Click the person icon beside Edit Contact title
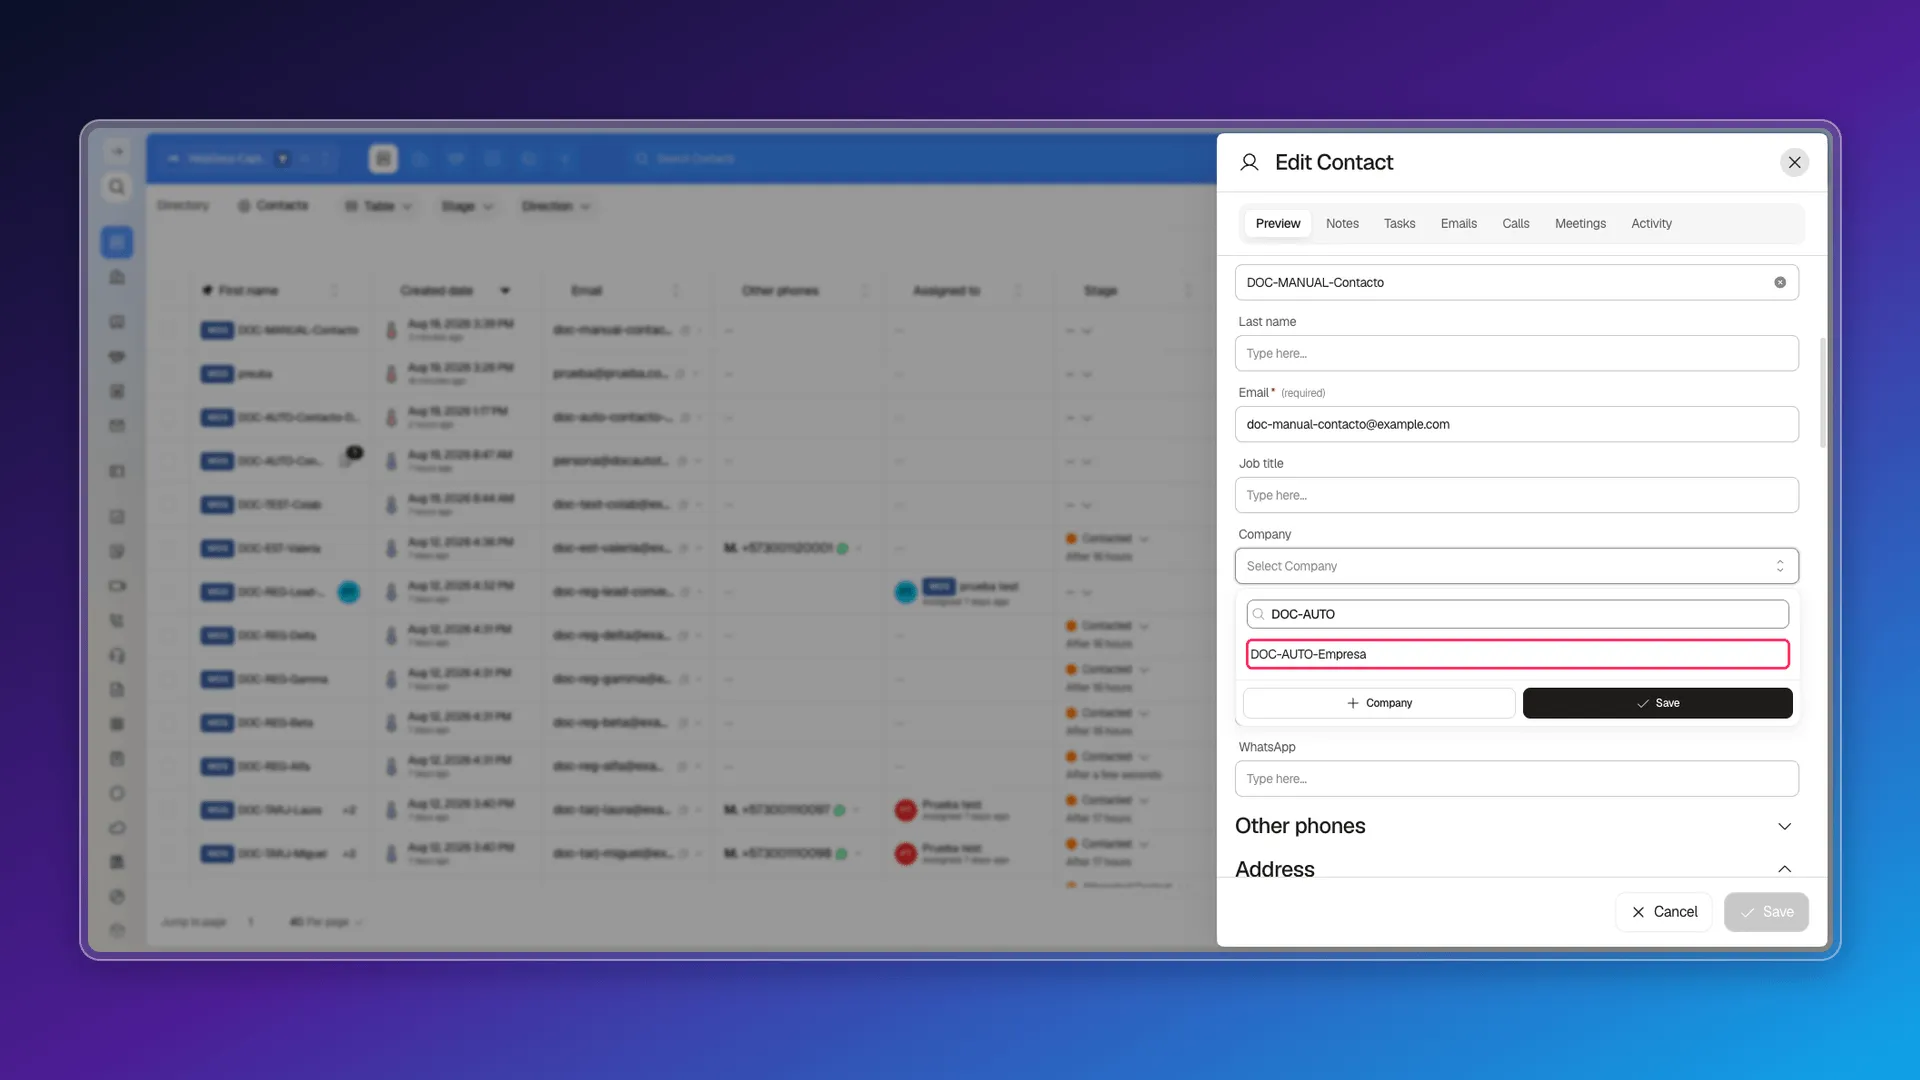Image resolution: width=1920 pixels, height=1080 pixels. coord(1249,162)
